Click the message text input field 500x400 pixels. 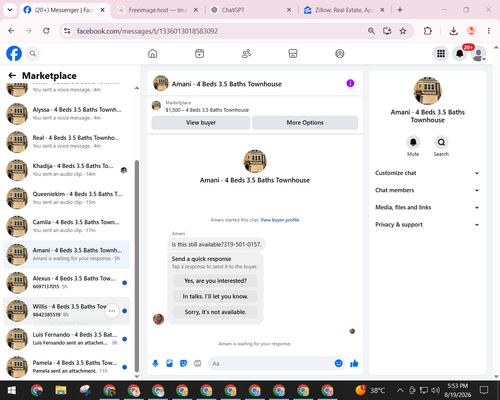click(x=272, y=363)
